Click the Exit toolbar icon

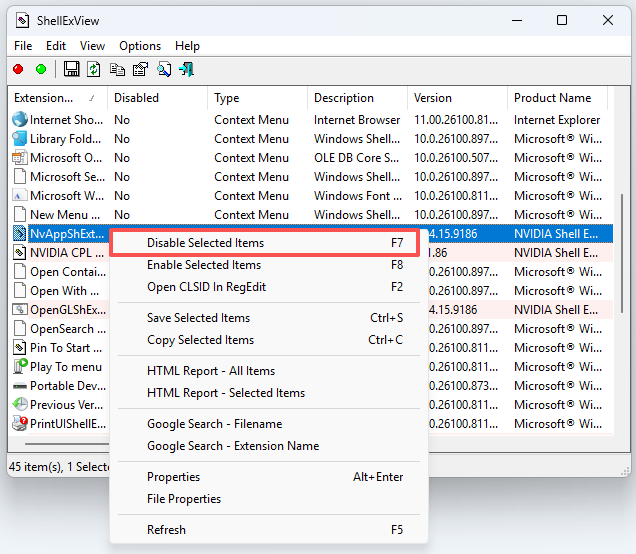coord(187,69)
